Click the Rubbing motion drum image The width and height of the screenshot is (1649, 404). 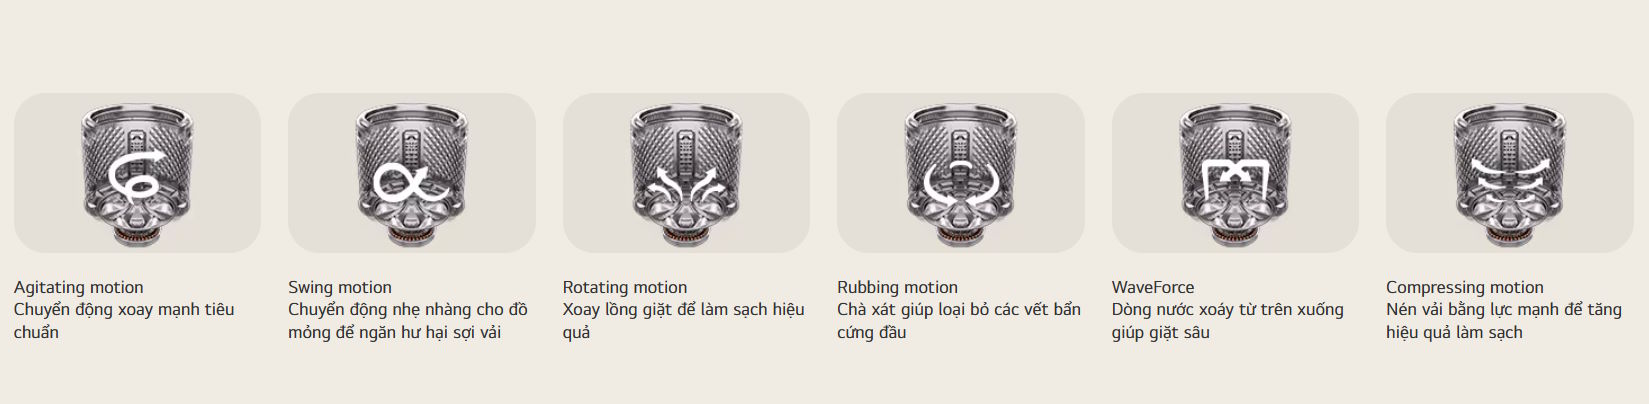[961, 173]
